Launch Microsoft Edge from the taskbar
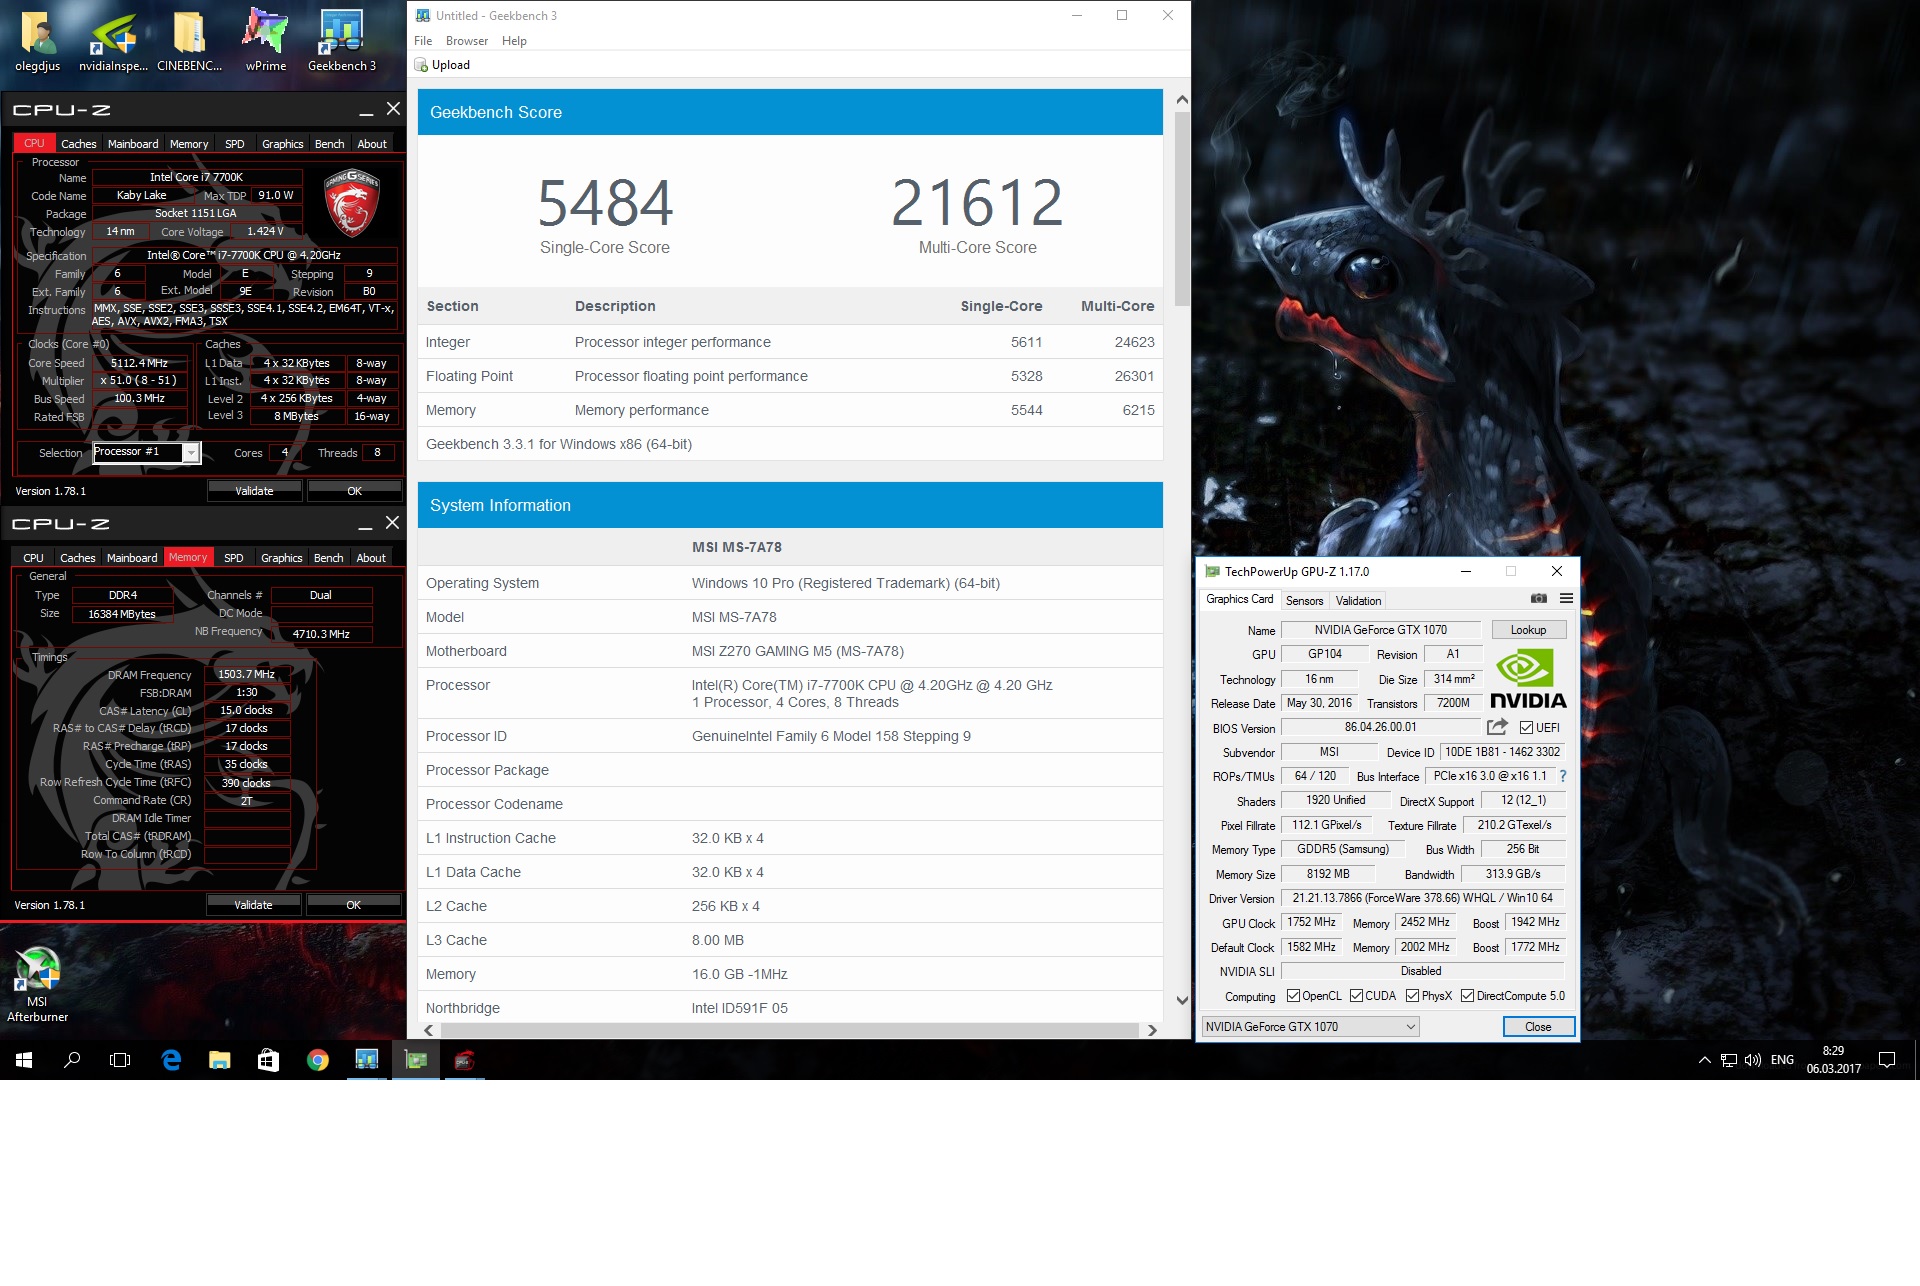The height and width of the screenshot is (1286, 1920). [x=171, y=1060]
